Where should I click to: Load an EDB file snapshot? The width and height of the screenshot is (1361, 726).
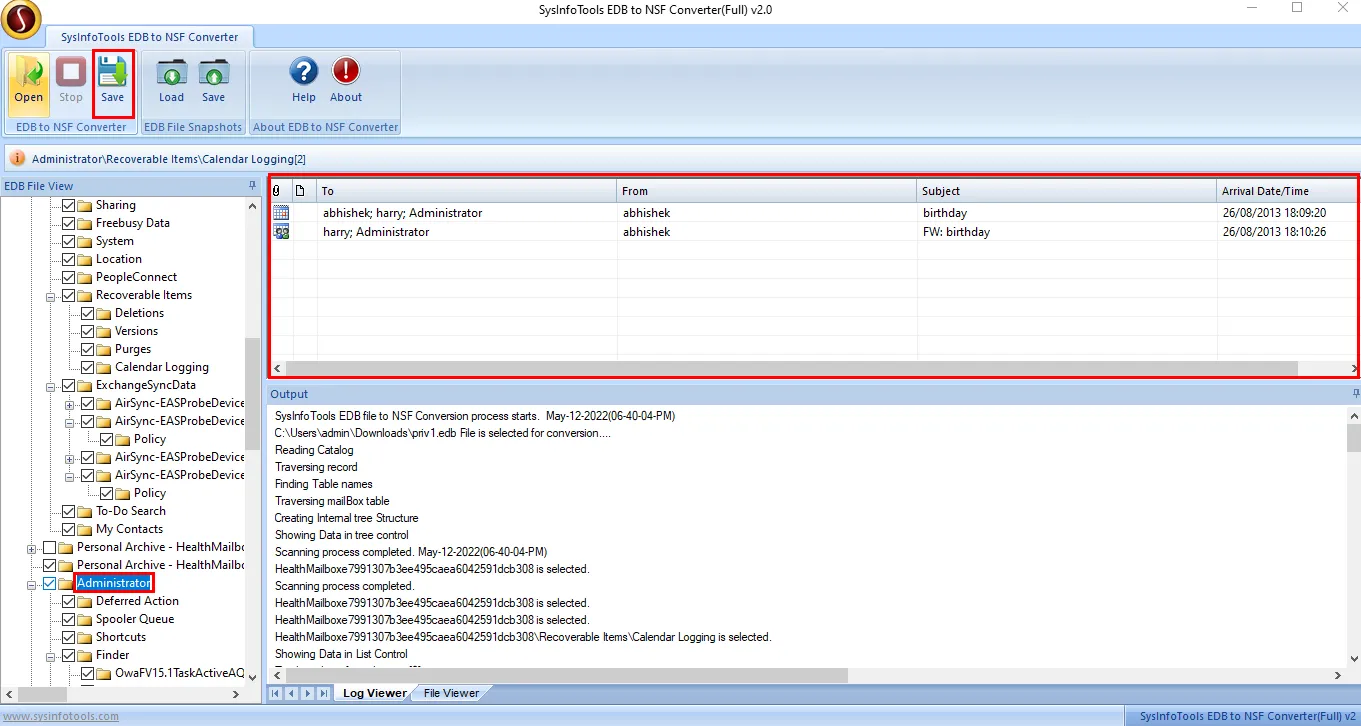pyautogui.click(x=171, y=80)
